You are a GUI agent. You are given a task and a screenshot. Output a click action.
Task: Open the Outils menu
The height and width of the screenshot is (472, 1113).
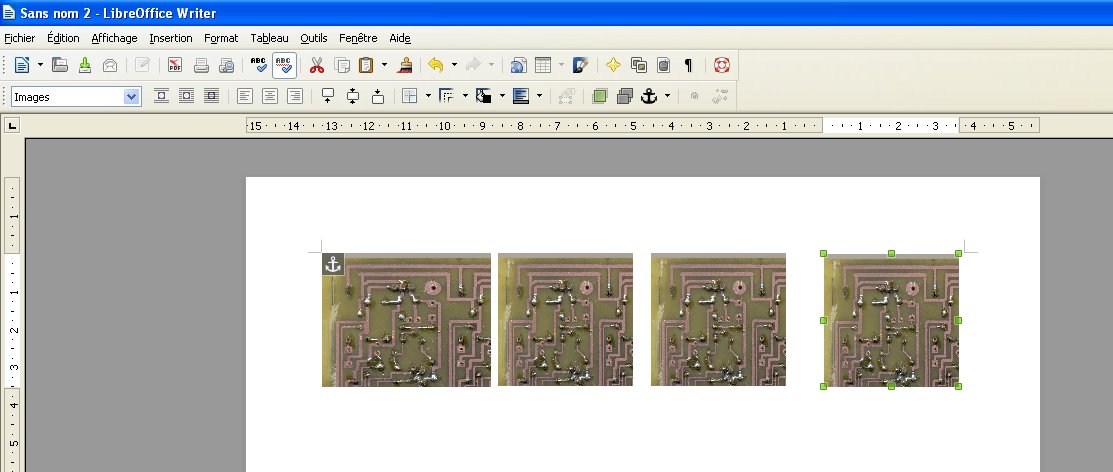[314, 38]
